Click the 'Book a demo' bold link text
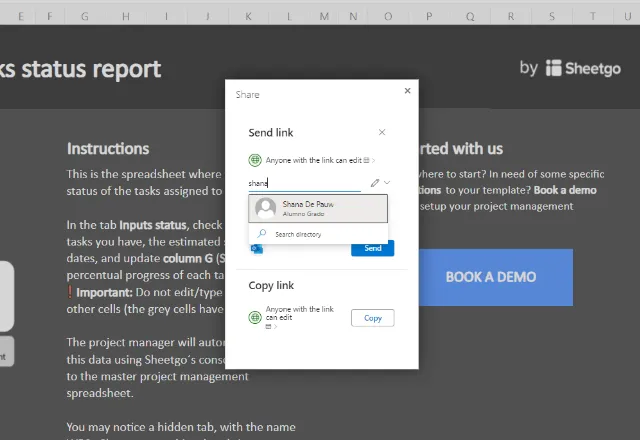Viewport: 640px width, 440px height. point(565,190)
